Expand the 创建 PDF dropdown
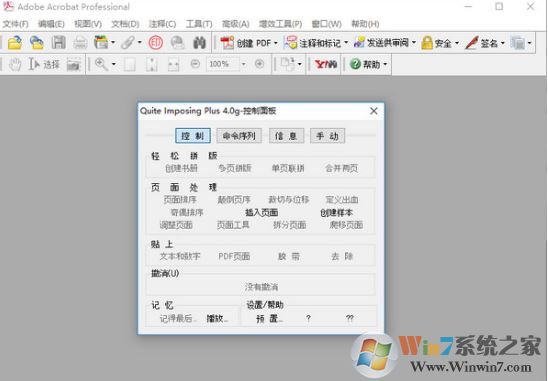This screenshot has height=381, width=548. click(x=276, y=43)
